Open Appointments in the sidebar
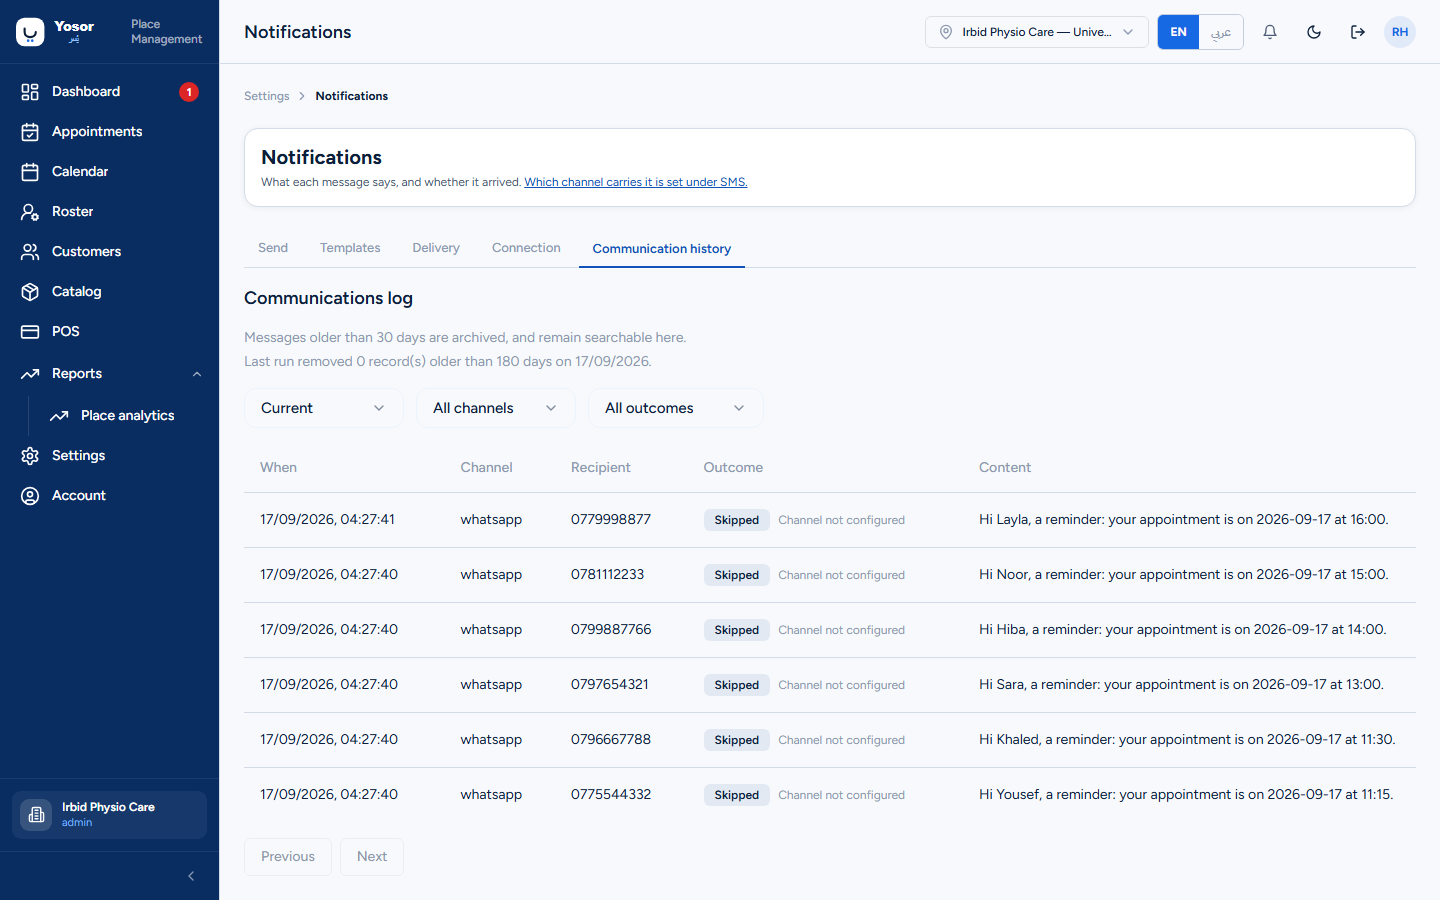 (x=110, y=132)
